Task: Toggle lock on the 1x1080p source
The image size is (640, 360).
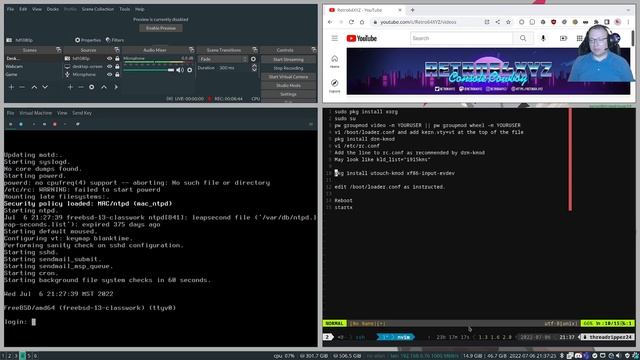Action: click(x=118, y=58)
